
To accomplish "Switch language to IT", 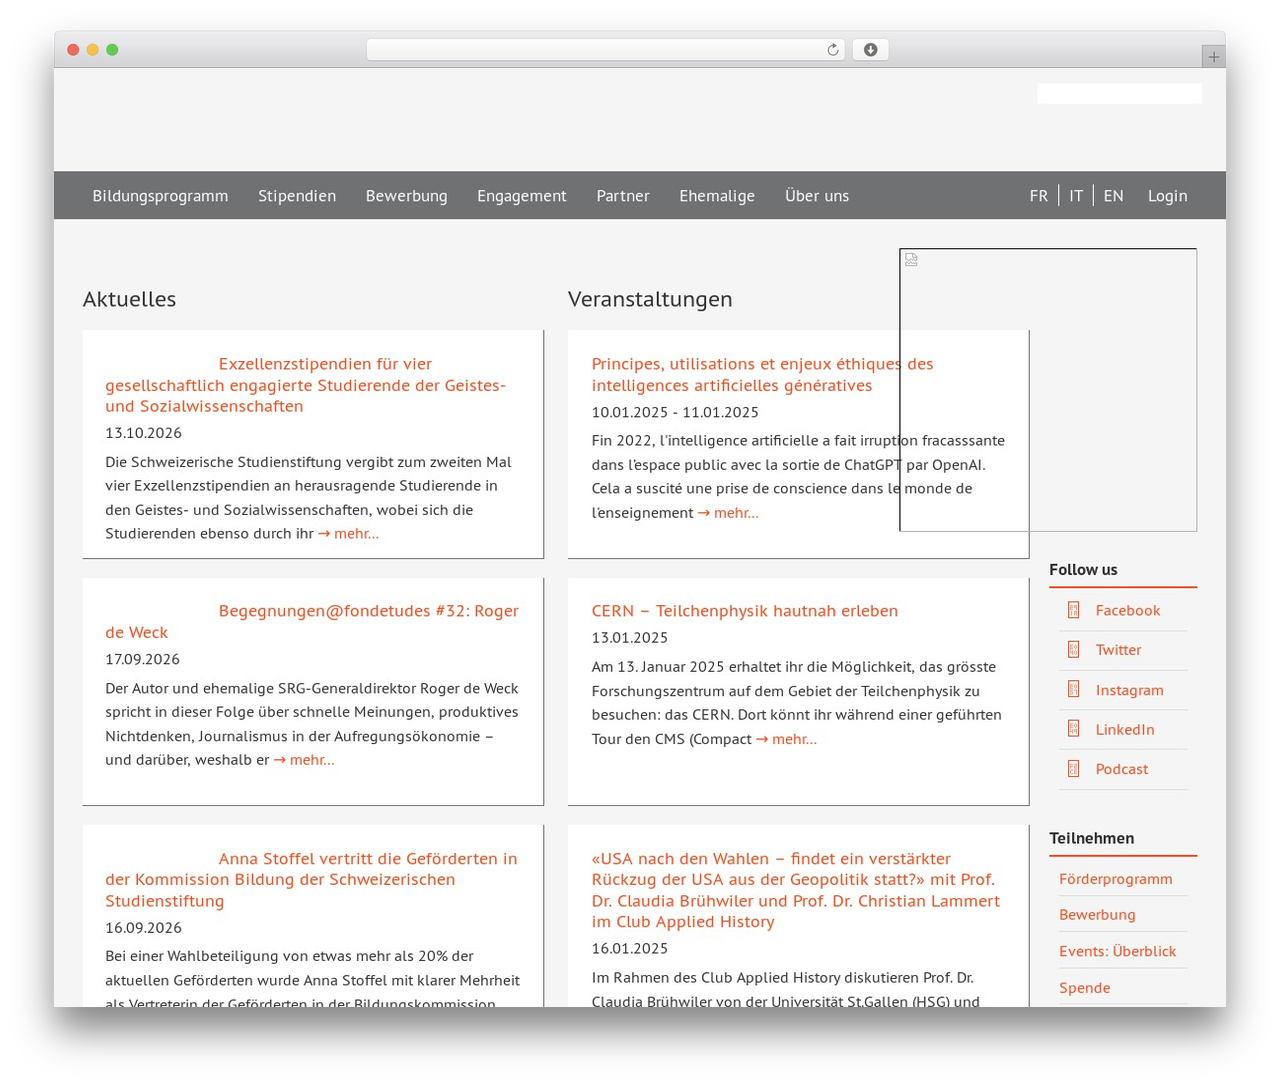I will [1076, 196].
